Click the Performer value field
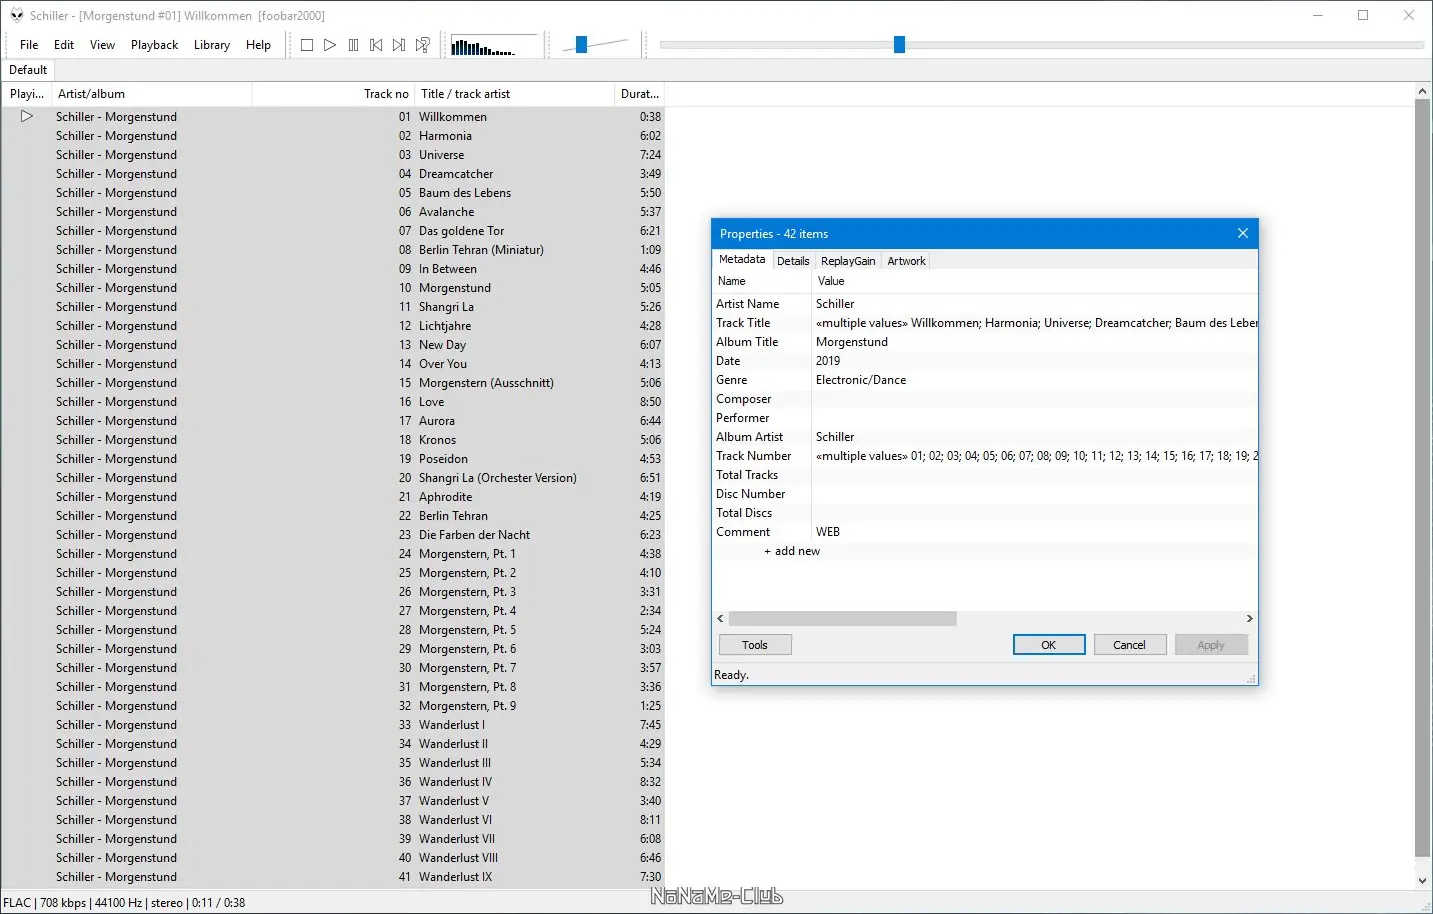The width and height of the screenshot is (1433, 914). click(x=1034, y=418)
